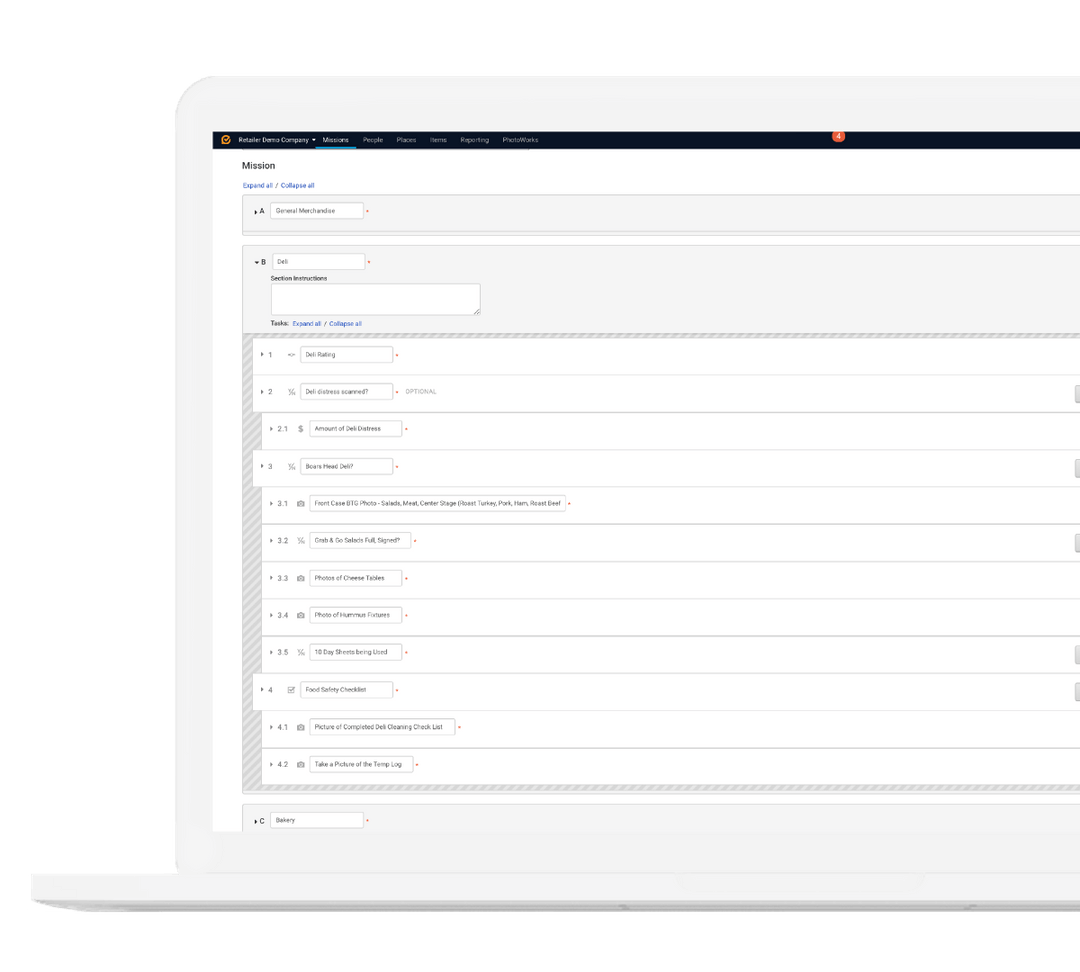Click the orange company logo in the navbar
Viewport: 1080px width, 972px height.
point(224,139)
